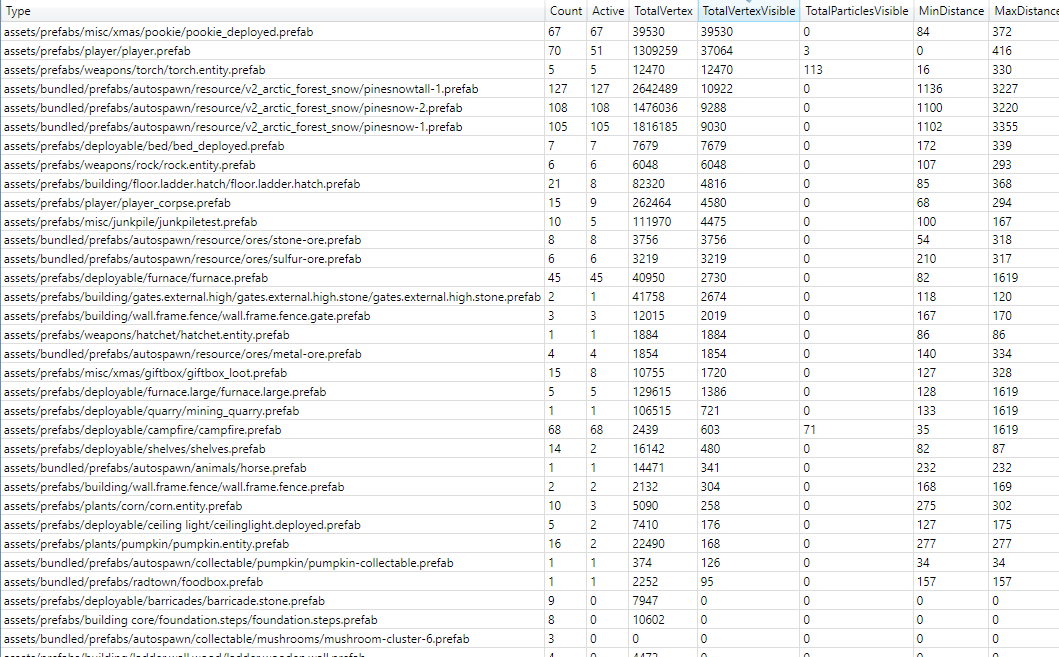1059x657 pixels.
Task: Select the shelves.prefab row
Action: click(530, 448)
